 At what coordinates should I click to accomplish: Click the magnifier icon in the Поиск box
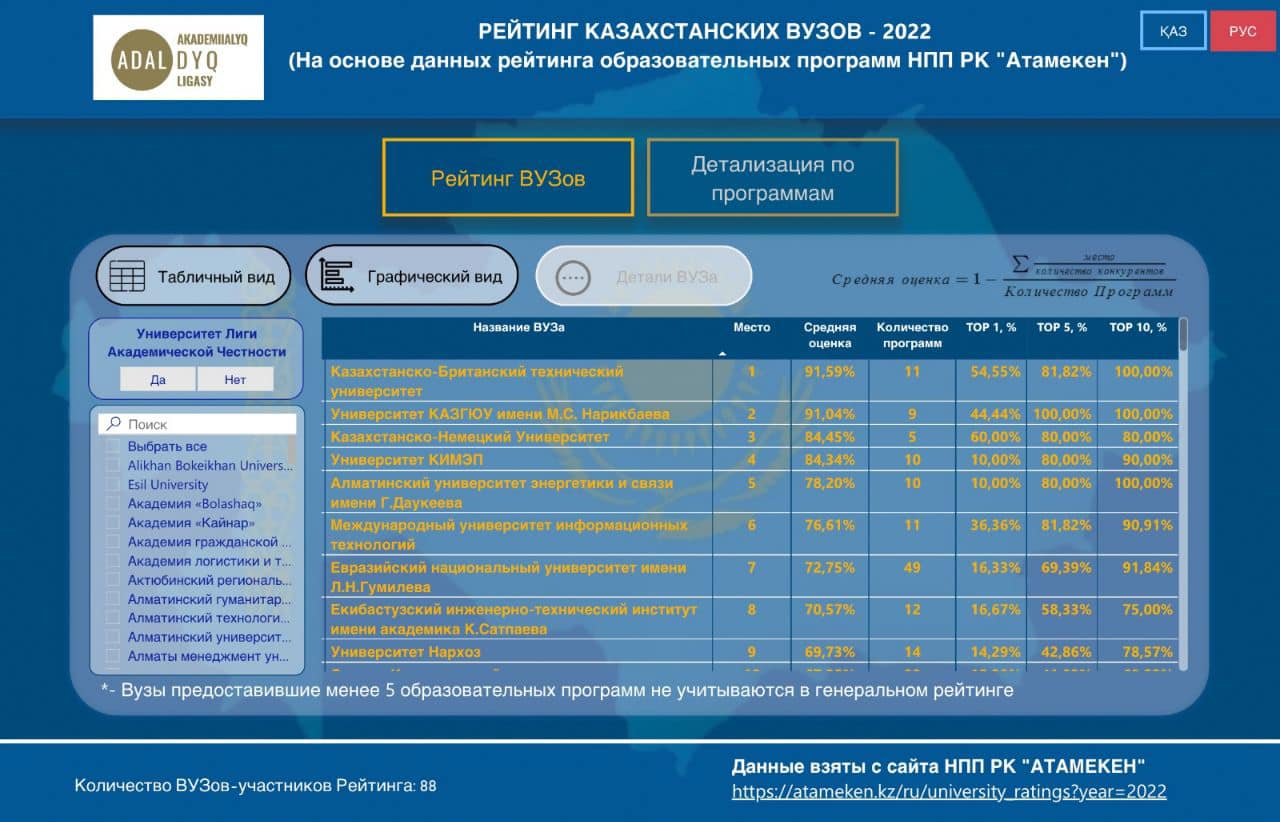(x=114, y=424)
